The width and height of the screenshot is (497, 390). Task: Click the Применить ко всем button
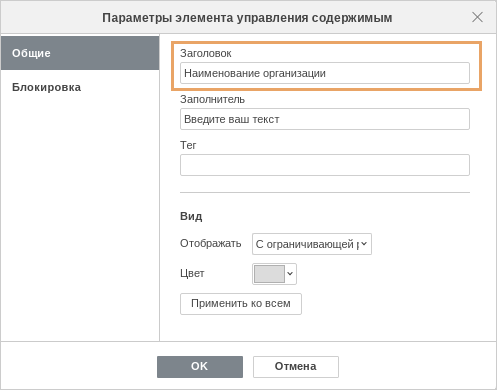click(241, 304)
